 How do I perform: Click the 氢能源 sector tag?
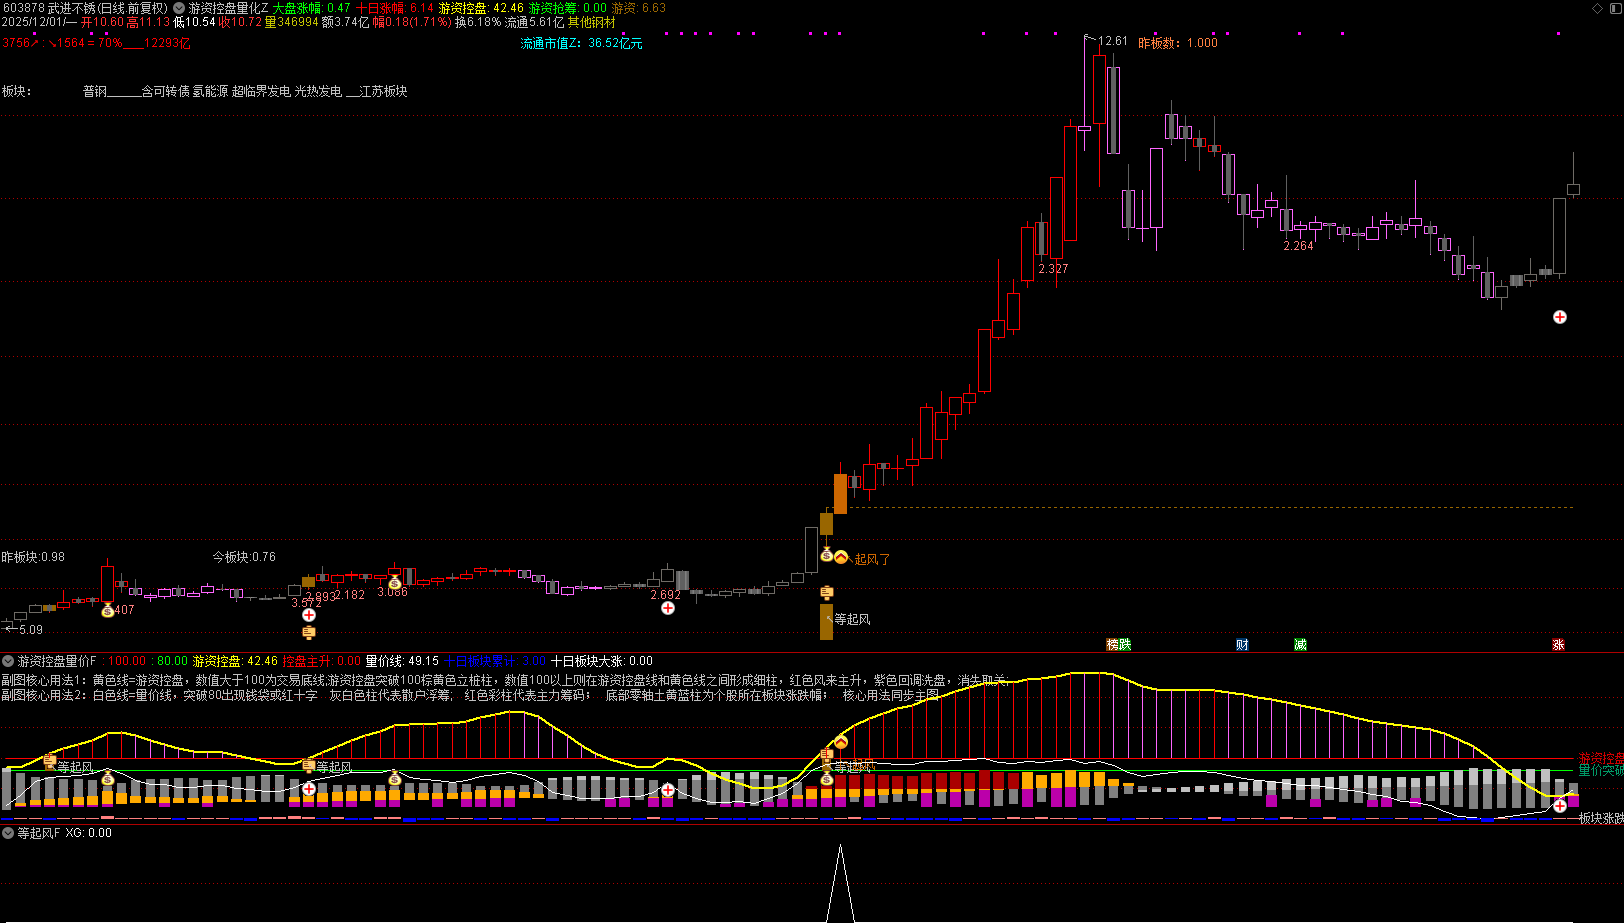click(x=210, y=91)
